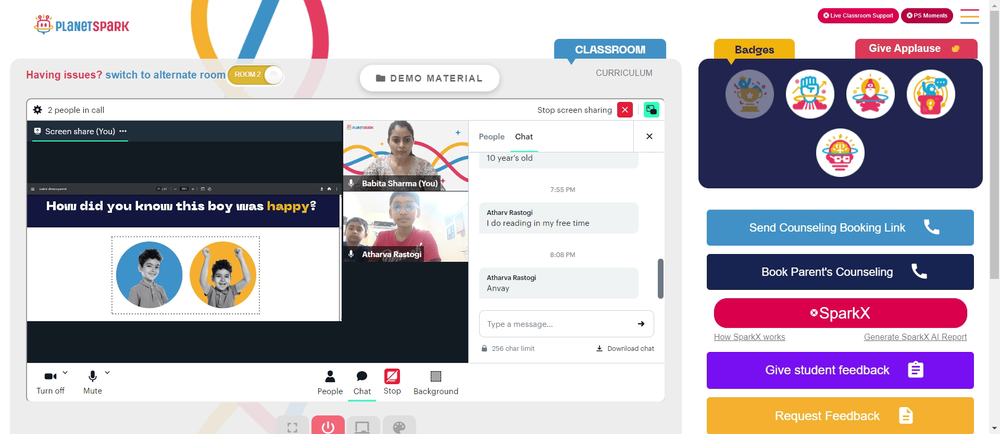Select Babita Sharma video tile
The height and width of the screenshot is (434, 1000).
(406, 156)
